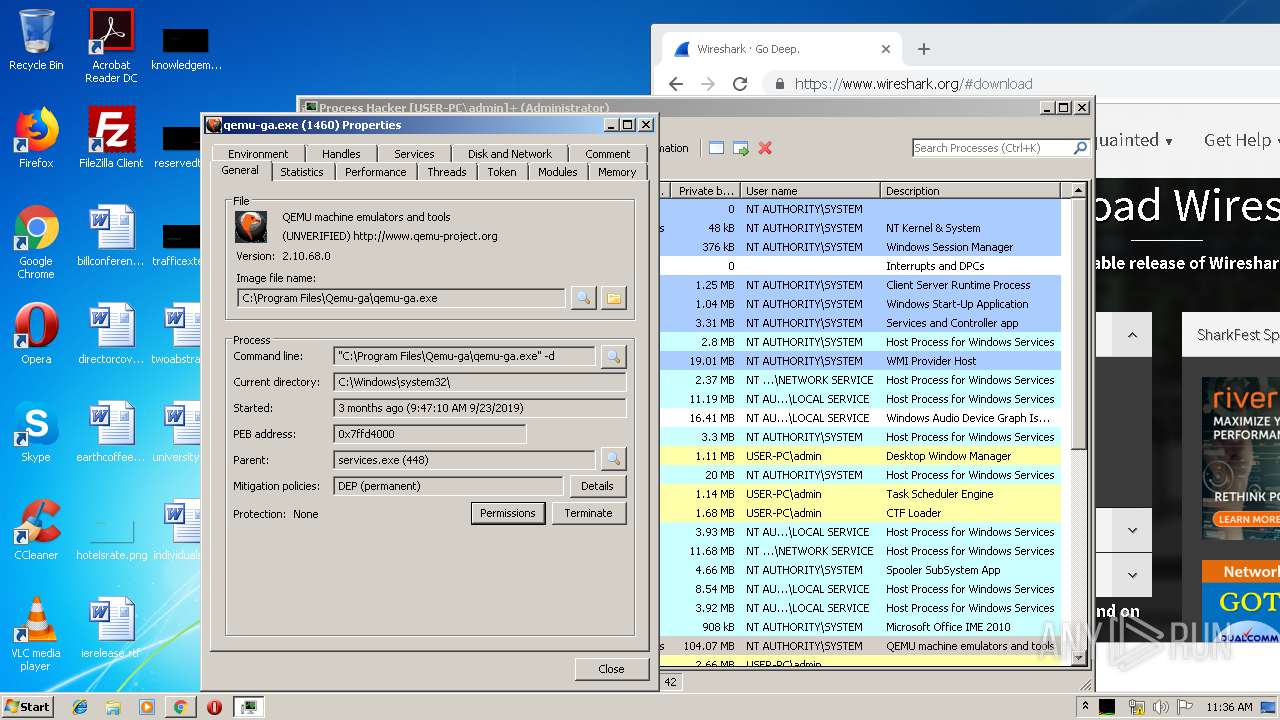Open new tab in Chrome

[924, 49]
